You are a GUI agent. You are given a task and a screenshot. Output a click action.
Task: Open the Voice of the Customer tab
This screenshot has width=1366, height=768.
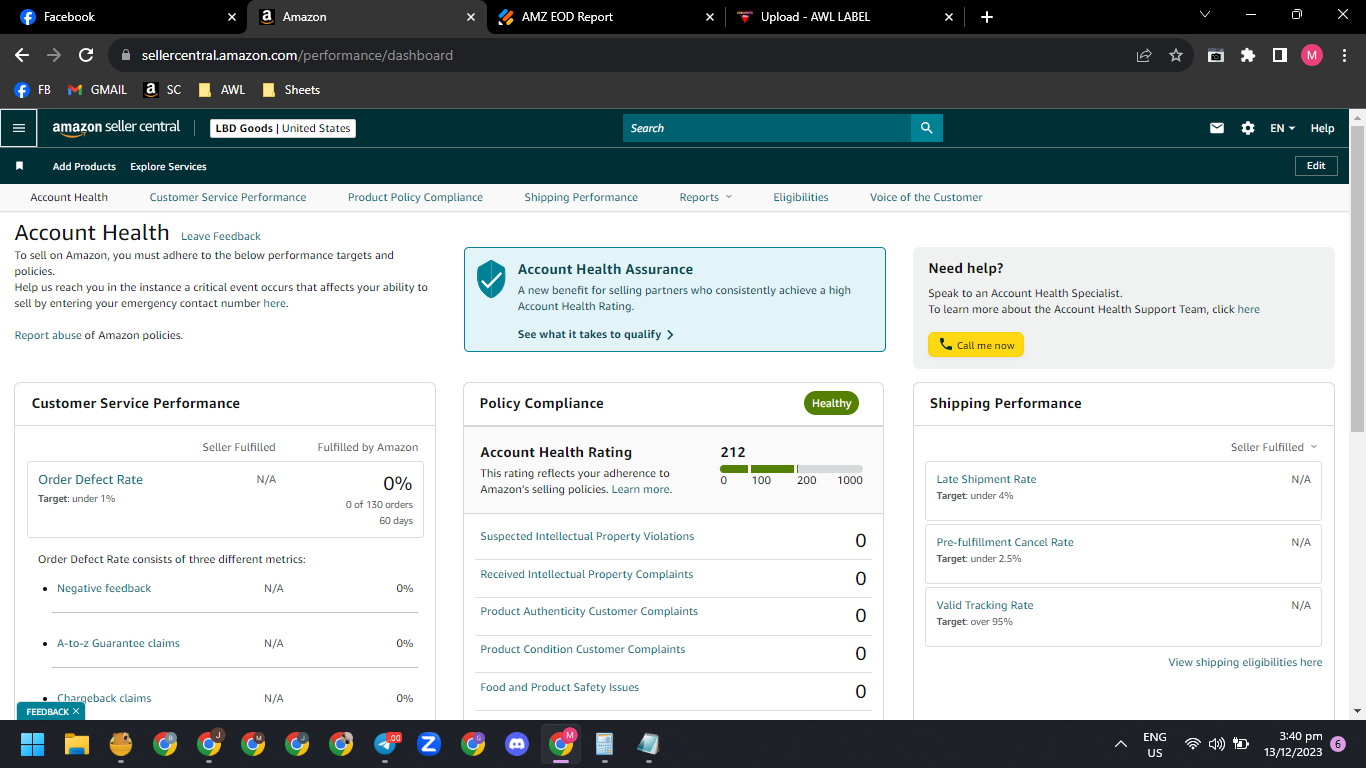pyautogui.click(x=926, y=197)
